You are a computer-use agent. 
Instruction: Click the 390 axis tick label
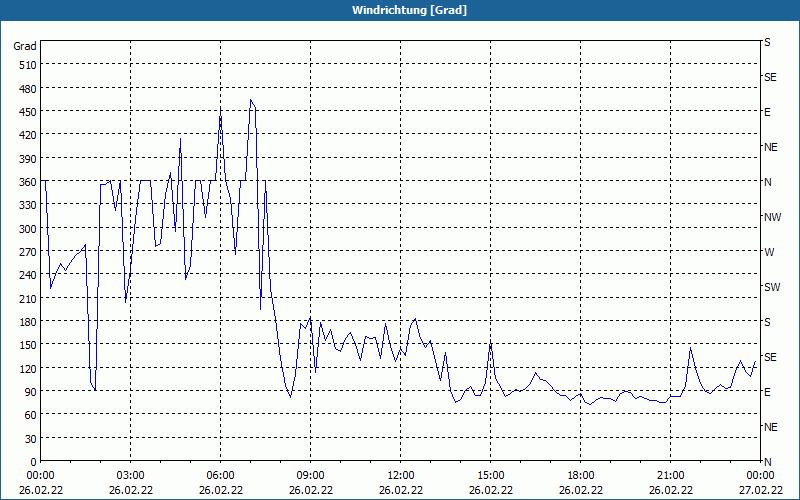28,159
